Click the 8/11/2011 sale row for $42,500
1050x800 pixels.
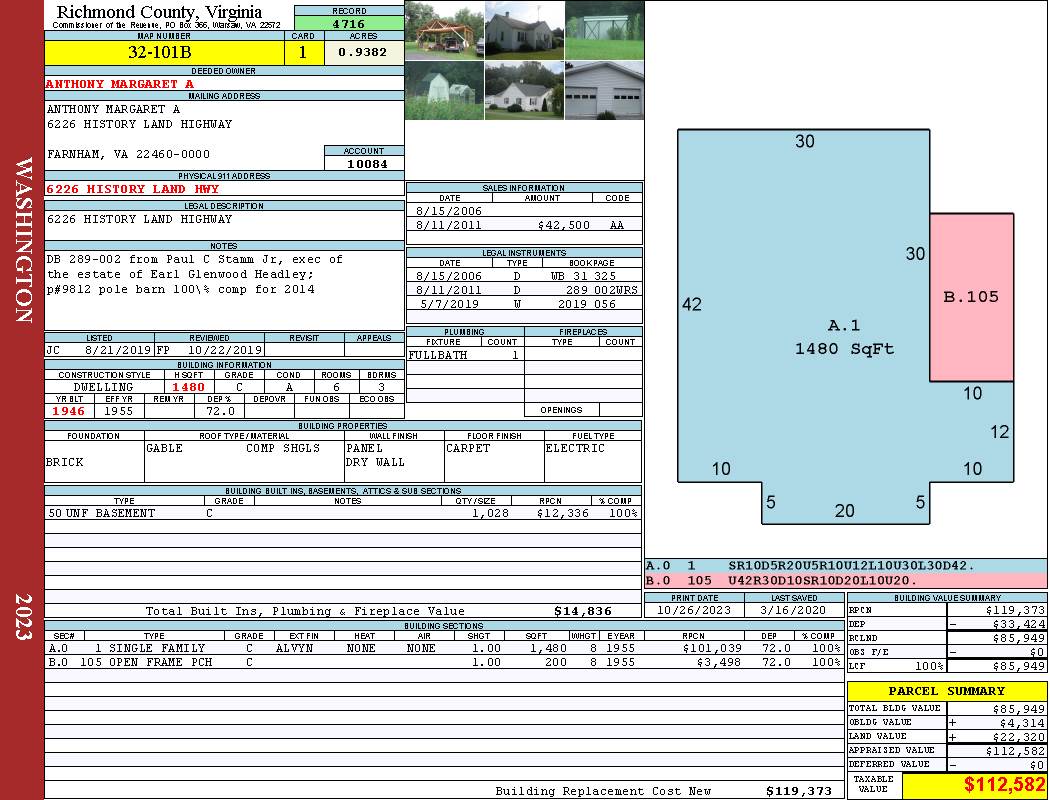tap(524, 226)
